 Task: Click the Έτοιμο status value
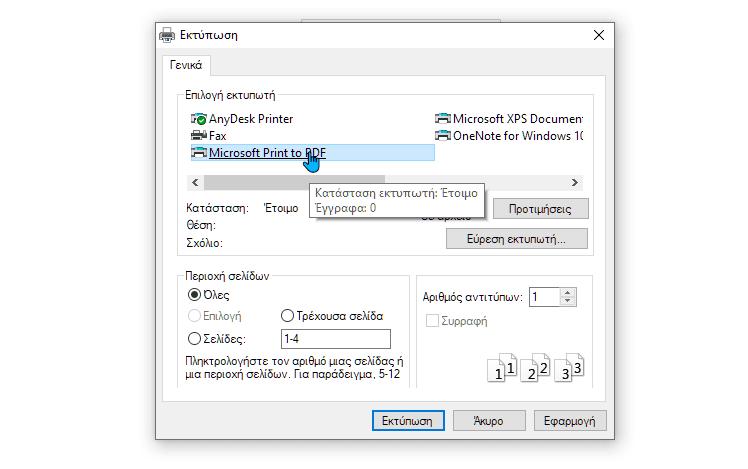coord(281,208)
